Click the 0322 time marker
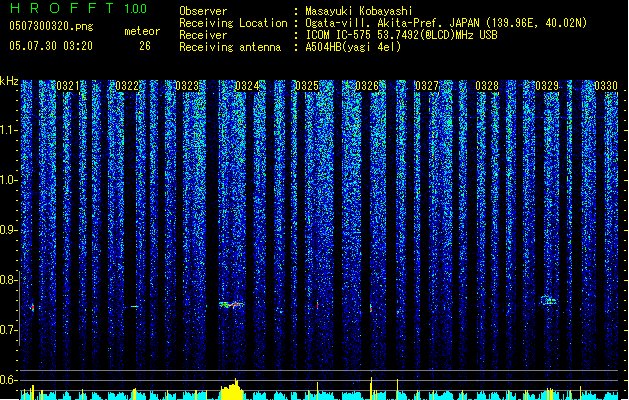This screenshot has height=400, width=629. (x=127, y=86)
